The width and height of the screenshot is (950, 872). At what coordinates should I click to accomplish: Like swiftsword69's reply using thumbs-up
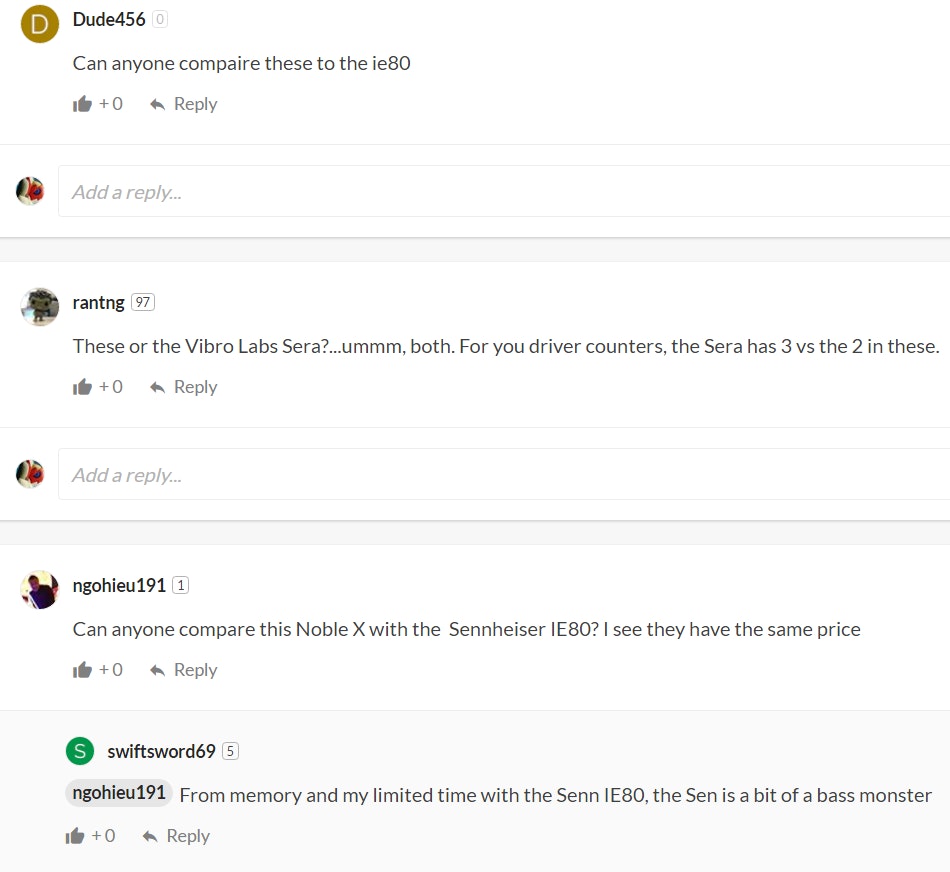[75, 836]
